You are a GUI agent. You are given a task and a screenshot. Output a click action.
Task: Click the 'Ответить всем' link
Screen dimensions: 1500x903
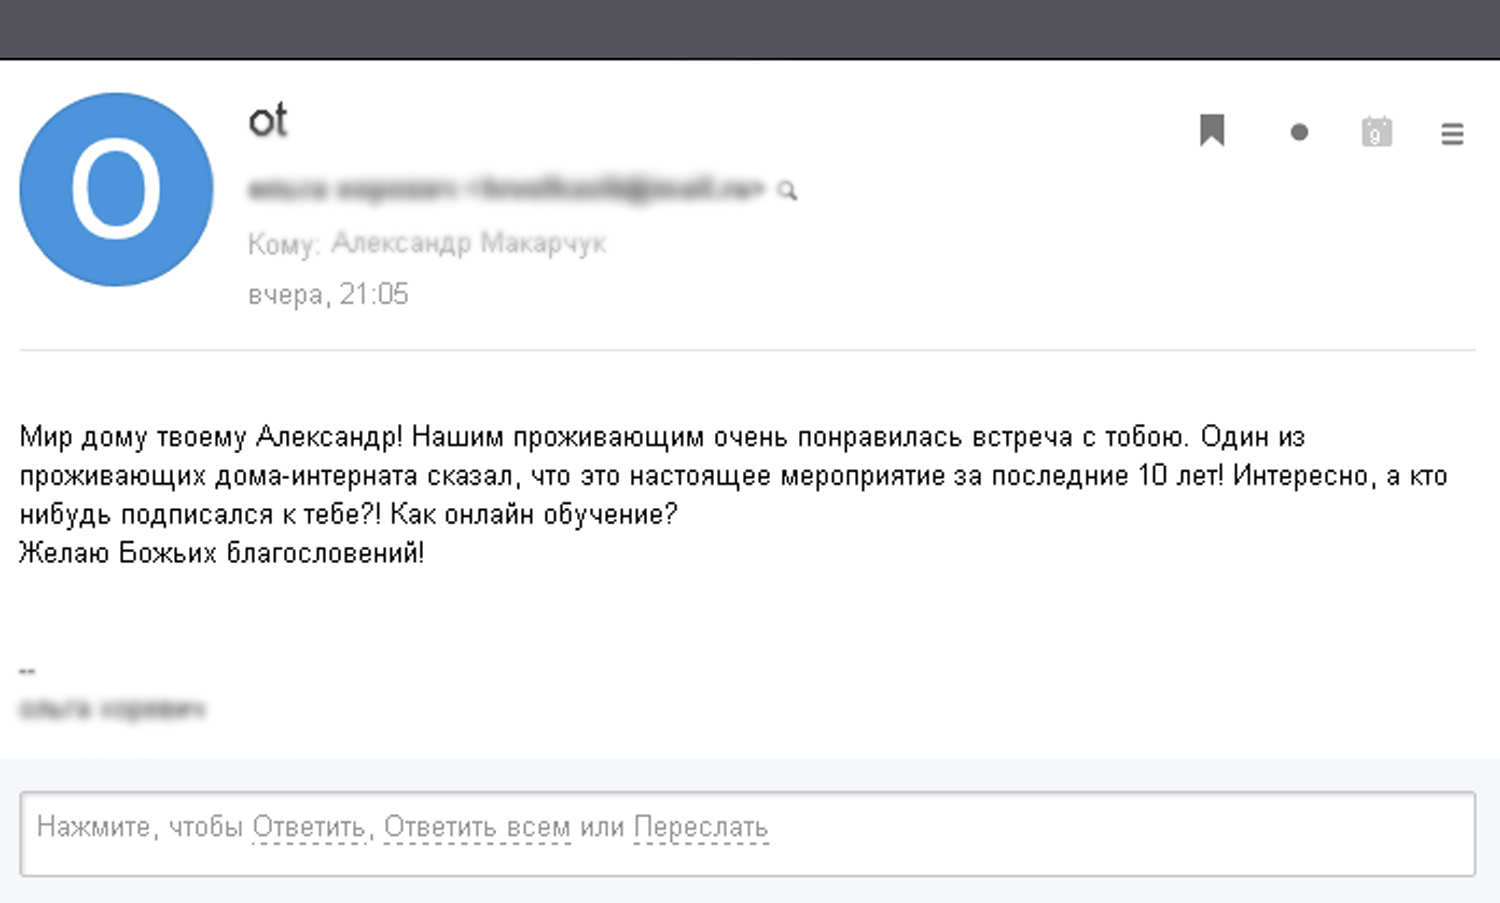477,827
